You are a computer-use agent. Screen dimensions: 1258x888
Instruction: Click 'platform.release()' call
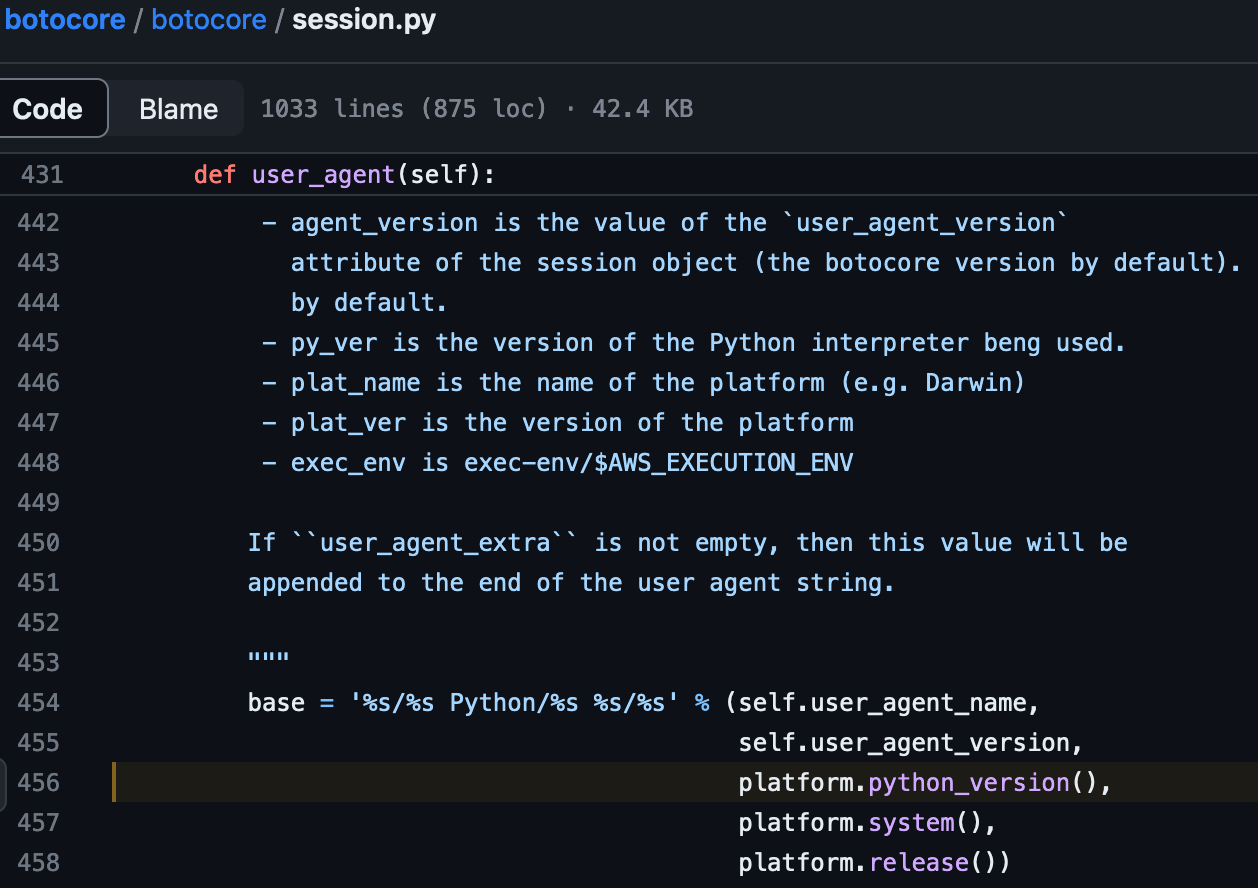(868, 862)
